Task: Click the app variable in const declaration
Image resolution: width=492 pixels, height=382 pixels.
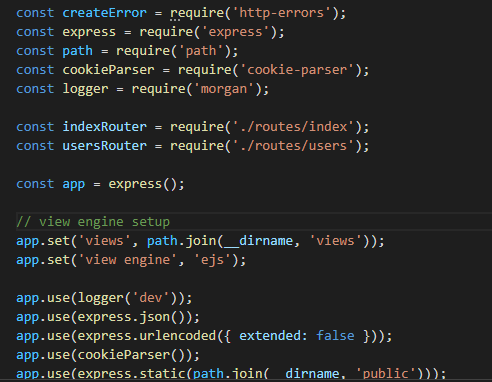Action: 74,184
